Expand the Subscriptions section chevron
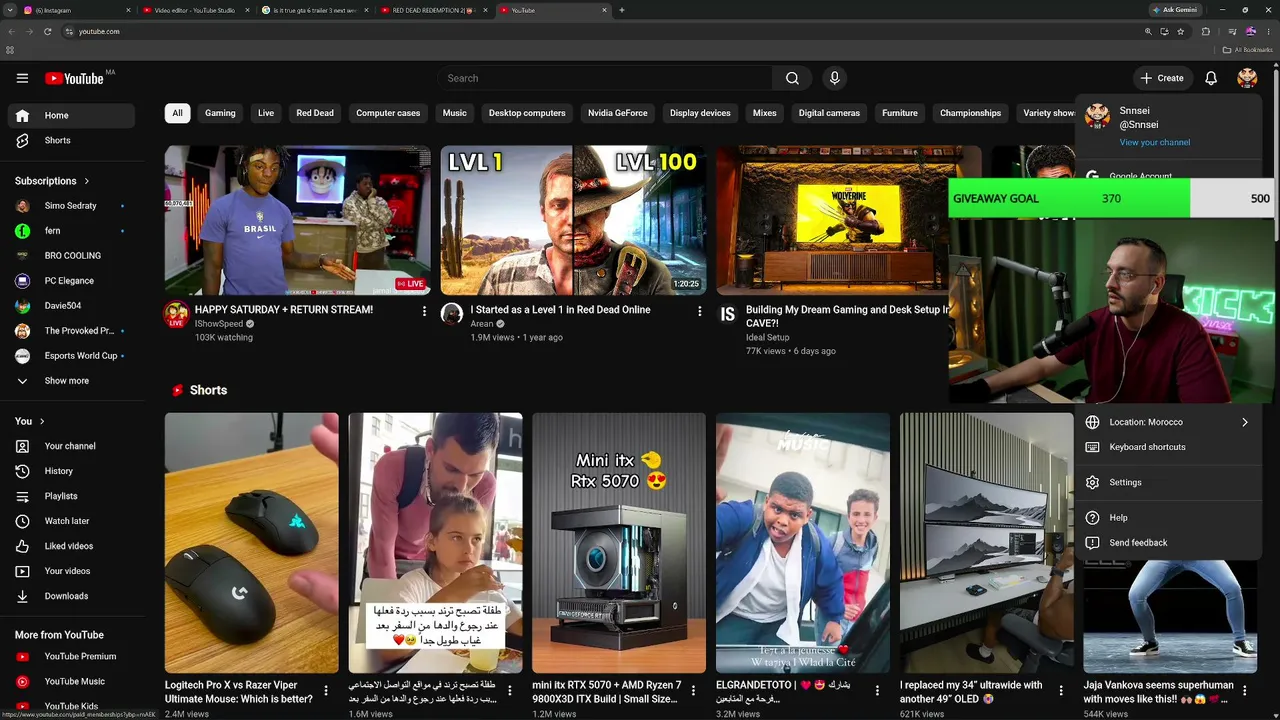 pyautogui.click(x=86, y=181)
